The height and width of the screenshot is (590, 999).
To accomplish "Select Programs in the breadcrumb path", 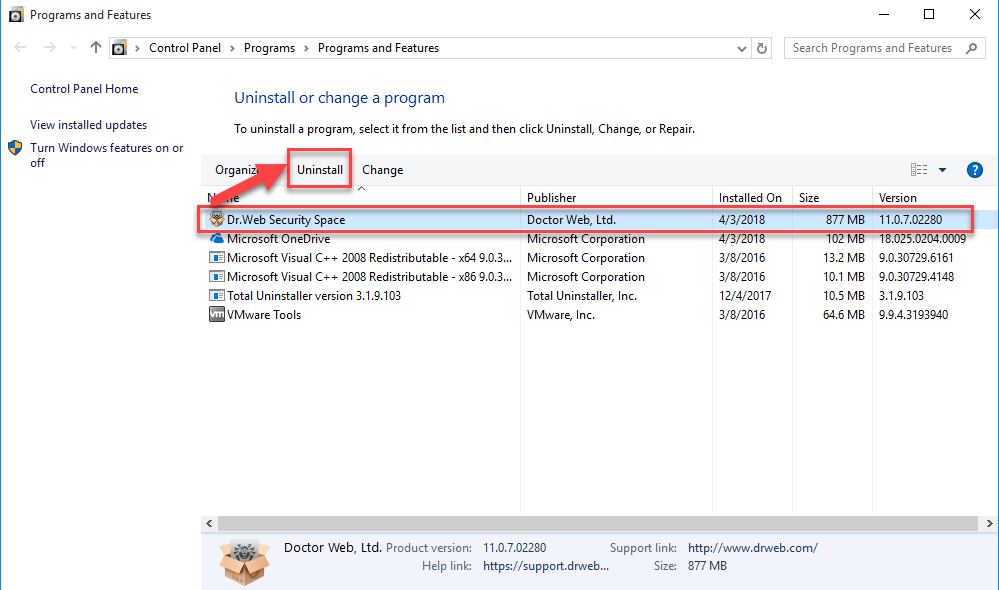I will (270, 48).
